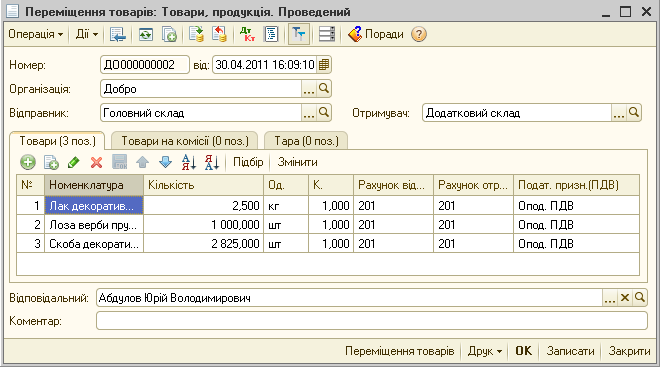
Task: Toggle the tax accounting filter icon
Action: (x=299, y=34)
